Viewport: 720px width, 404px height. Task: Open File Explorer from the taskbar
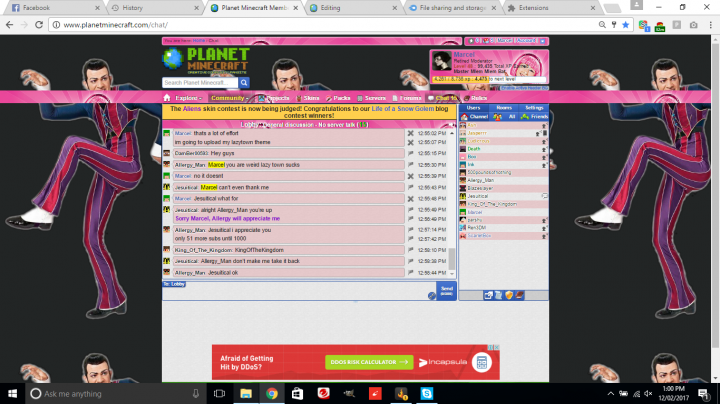point(246,394)
